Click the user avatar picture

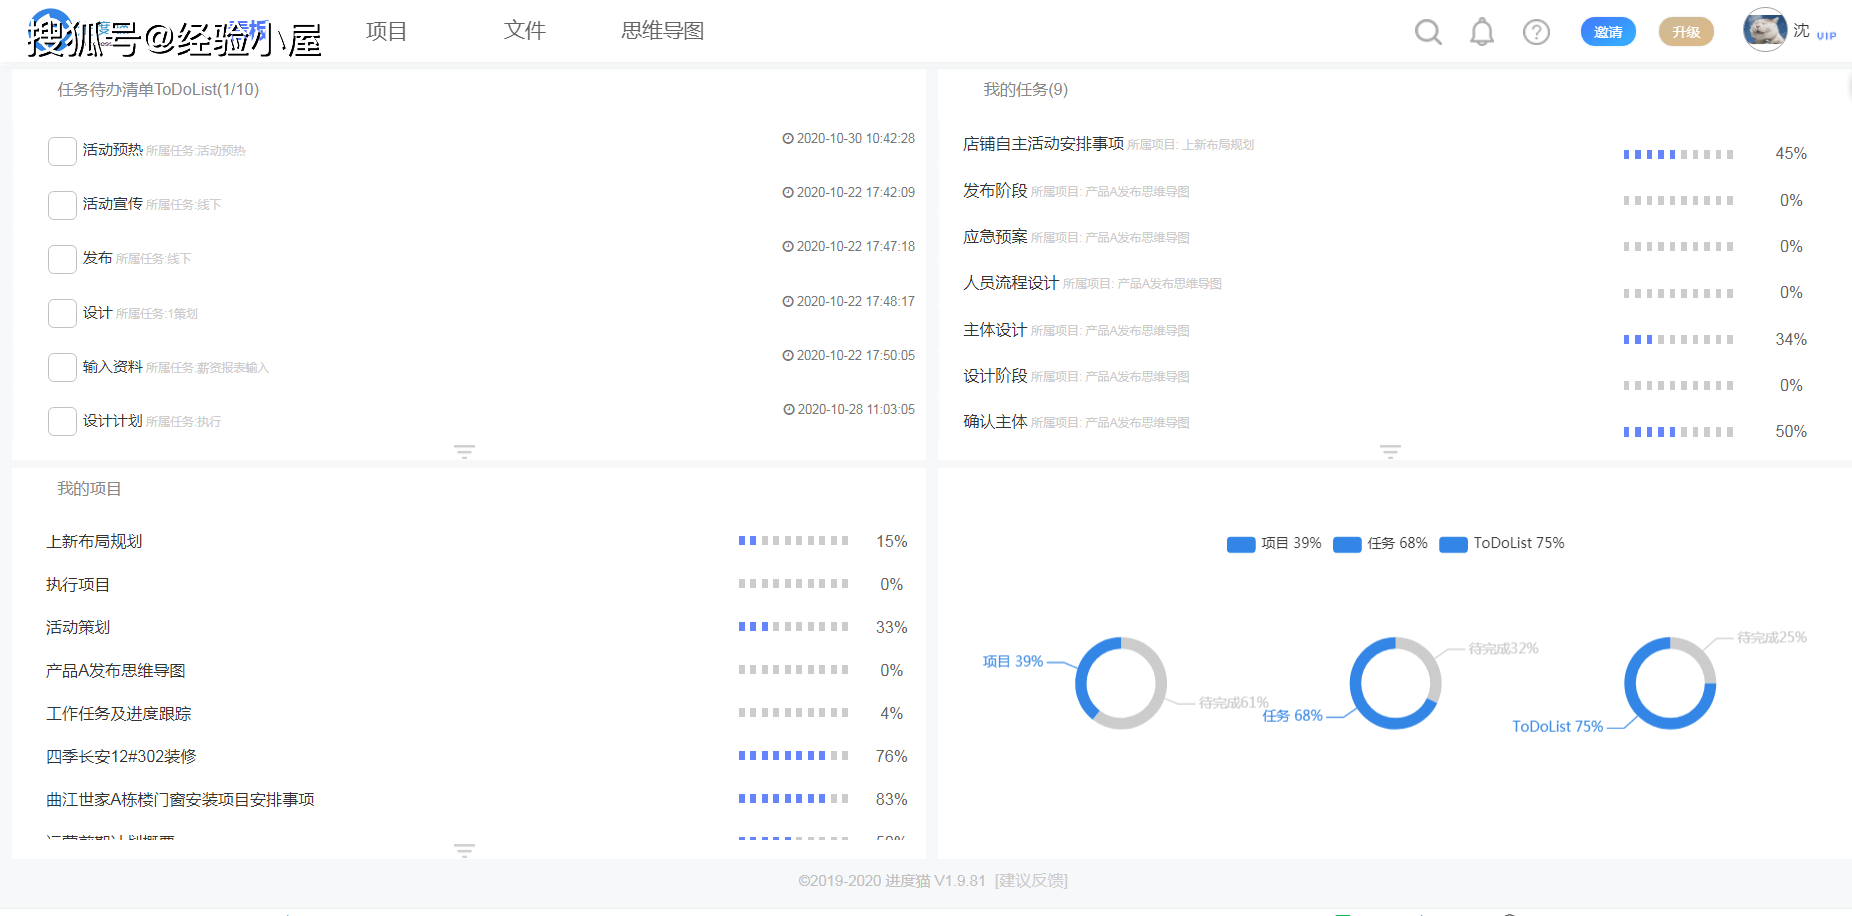pos(1764,30)
